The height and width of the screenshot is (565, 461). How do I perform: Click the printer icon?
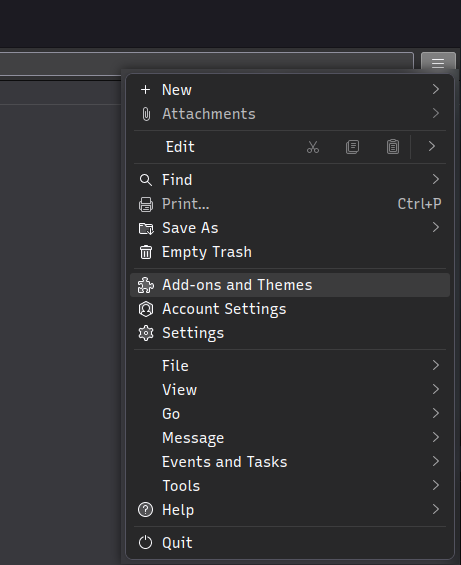(146, 204)
